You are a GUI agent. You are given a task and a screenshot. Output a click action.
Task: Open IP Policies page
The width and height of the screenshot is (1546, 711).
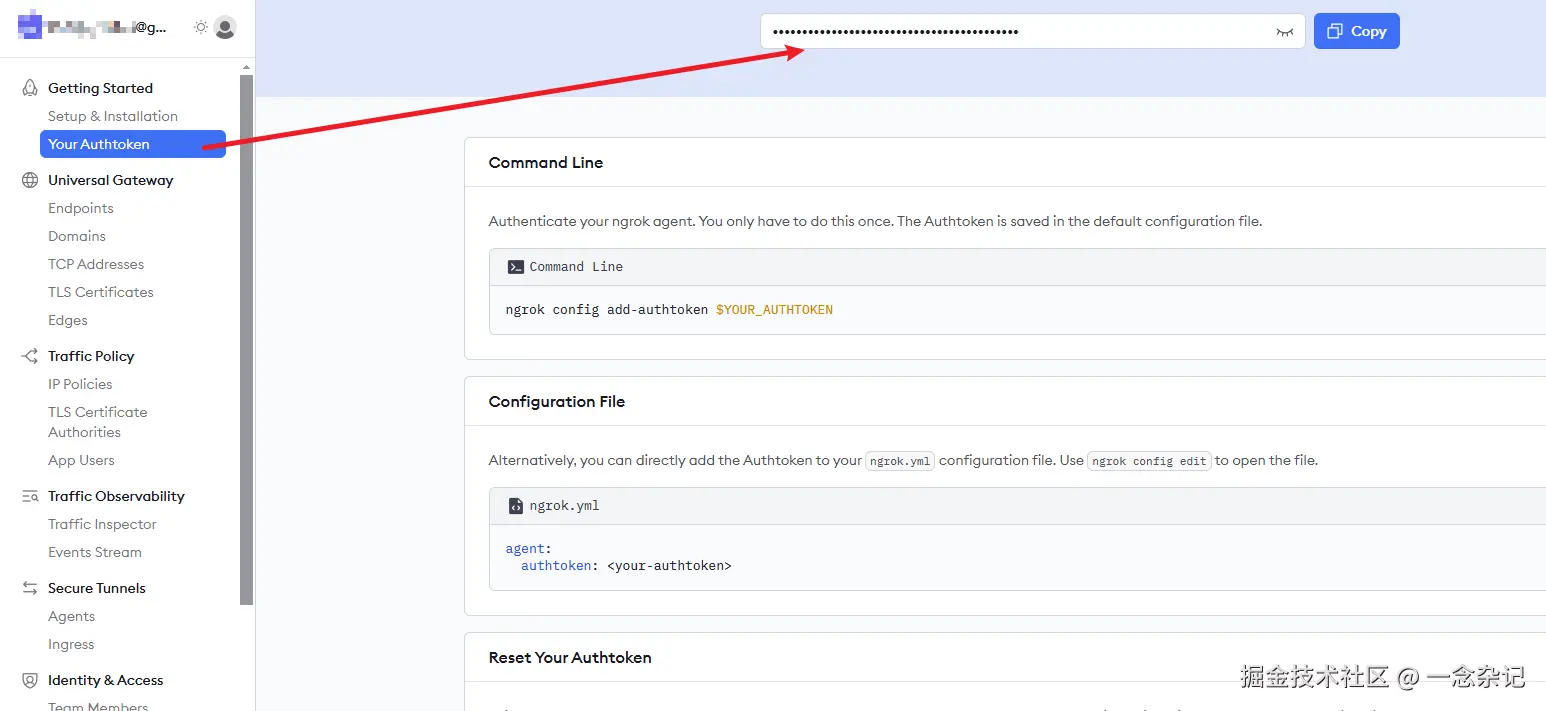(x=80, y=384)
